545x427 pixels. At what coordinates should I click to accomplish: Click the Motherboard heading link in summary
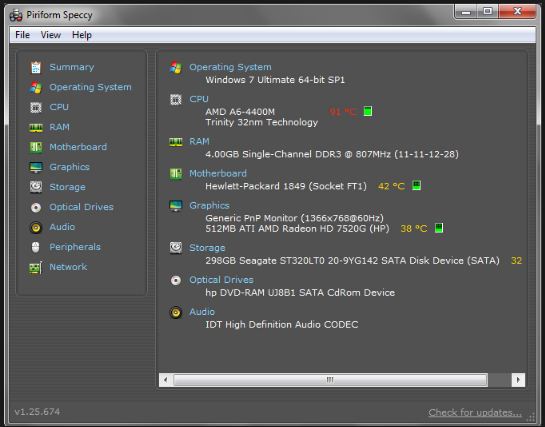[x=218, y=173]
